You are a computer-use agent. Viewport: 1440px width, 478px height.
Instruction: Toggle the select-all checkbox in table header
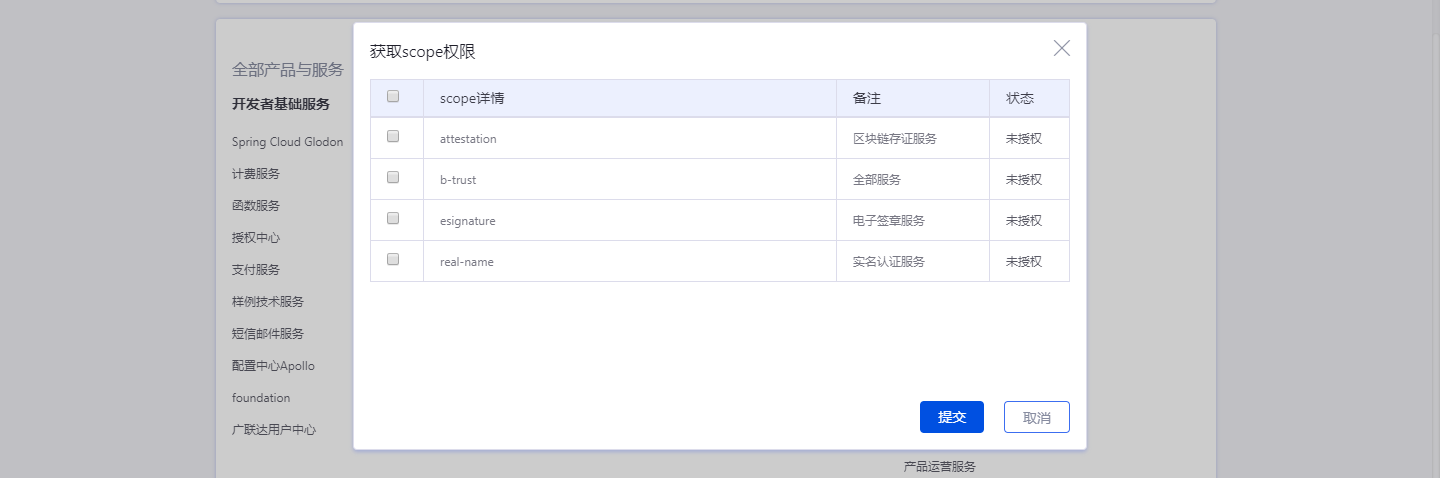click(393, 97)
